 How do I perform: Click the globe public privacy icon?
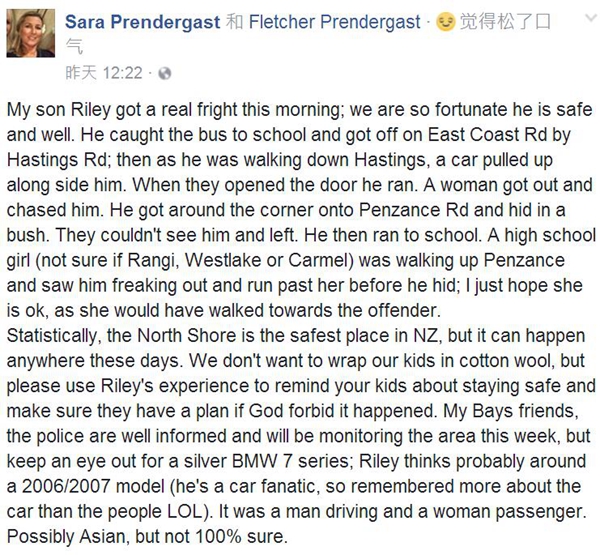(x=164, y=73)
